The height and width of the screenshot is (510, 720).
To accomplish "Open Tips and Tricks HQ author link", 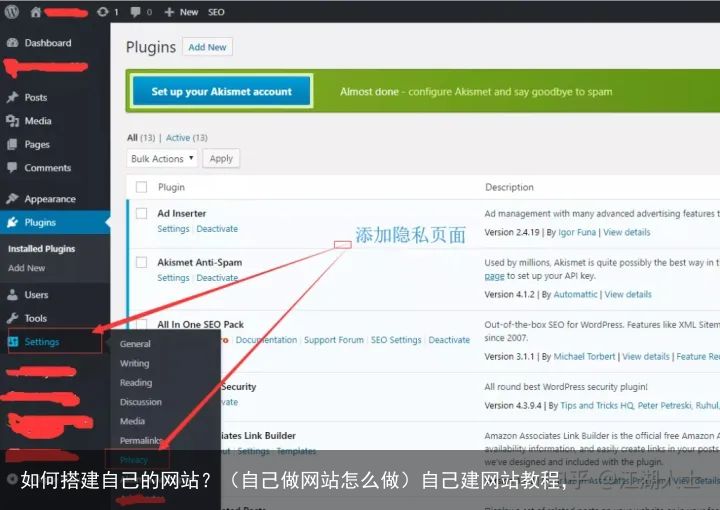I will (597, 405).
